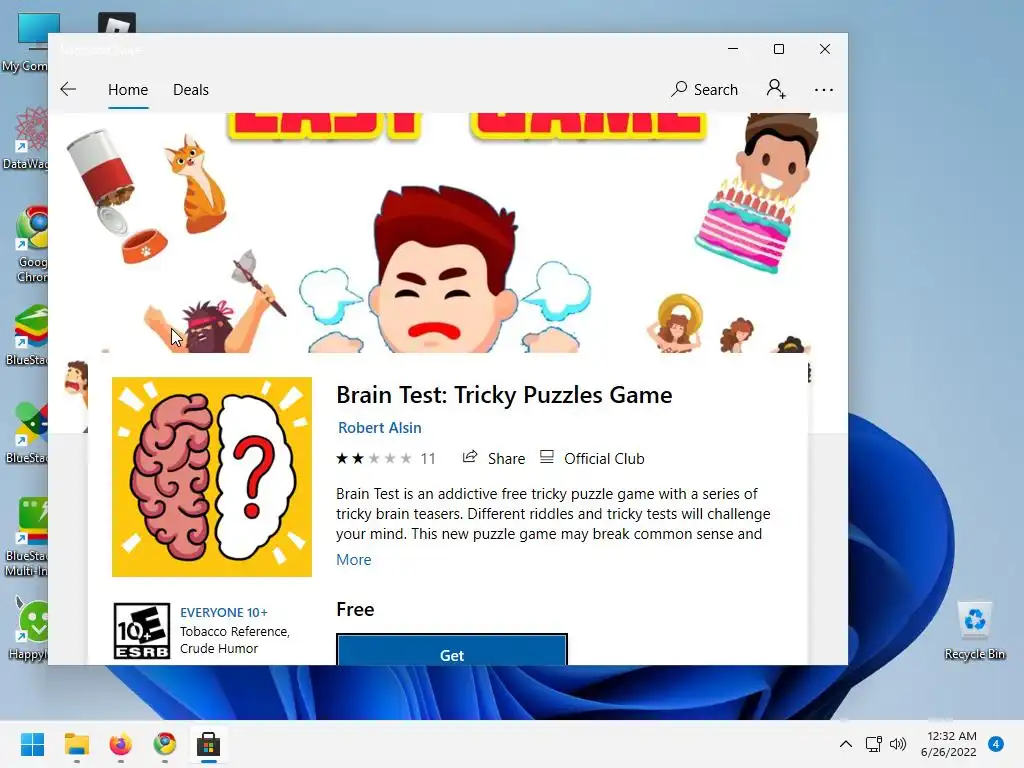Screen dimensions: 1024x768
Task: Click the Brain Test hero banner image
Action: [x=448, y=232]
